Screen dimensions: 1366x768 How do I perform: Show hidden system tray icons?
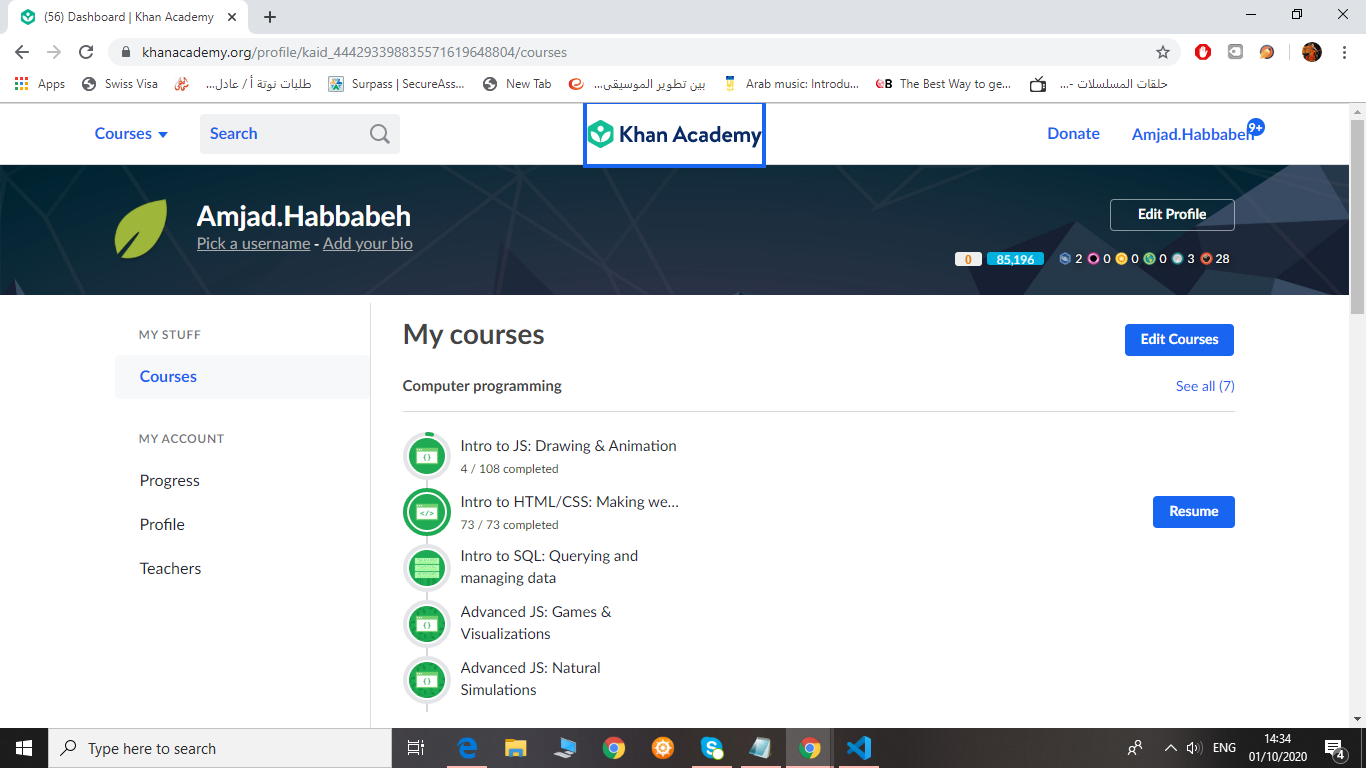click(x=1170, y=748)
